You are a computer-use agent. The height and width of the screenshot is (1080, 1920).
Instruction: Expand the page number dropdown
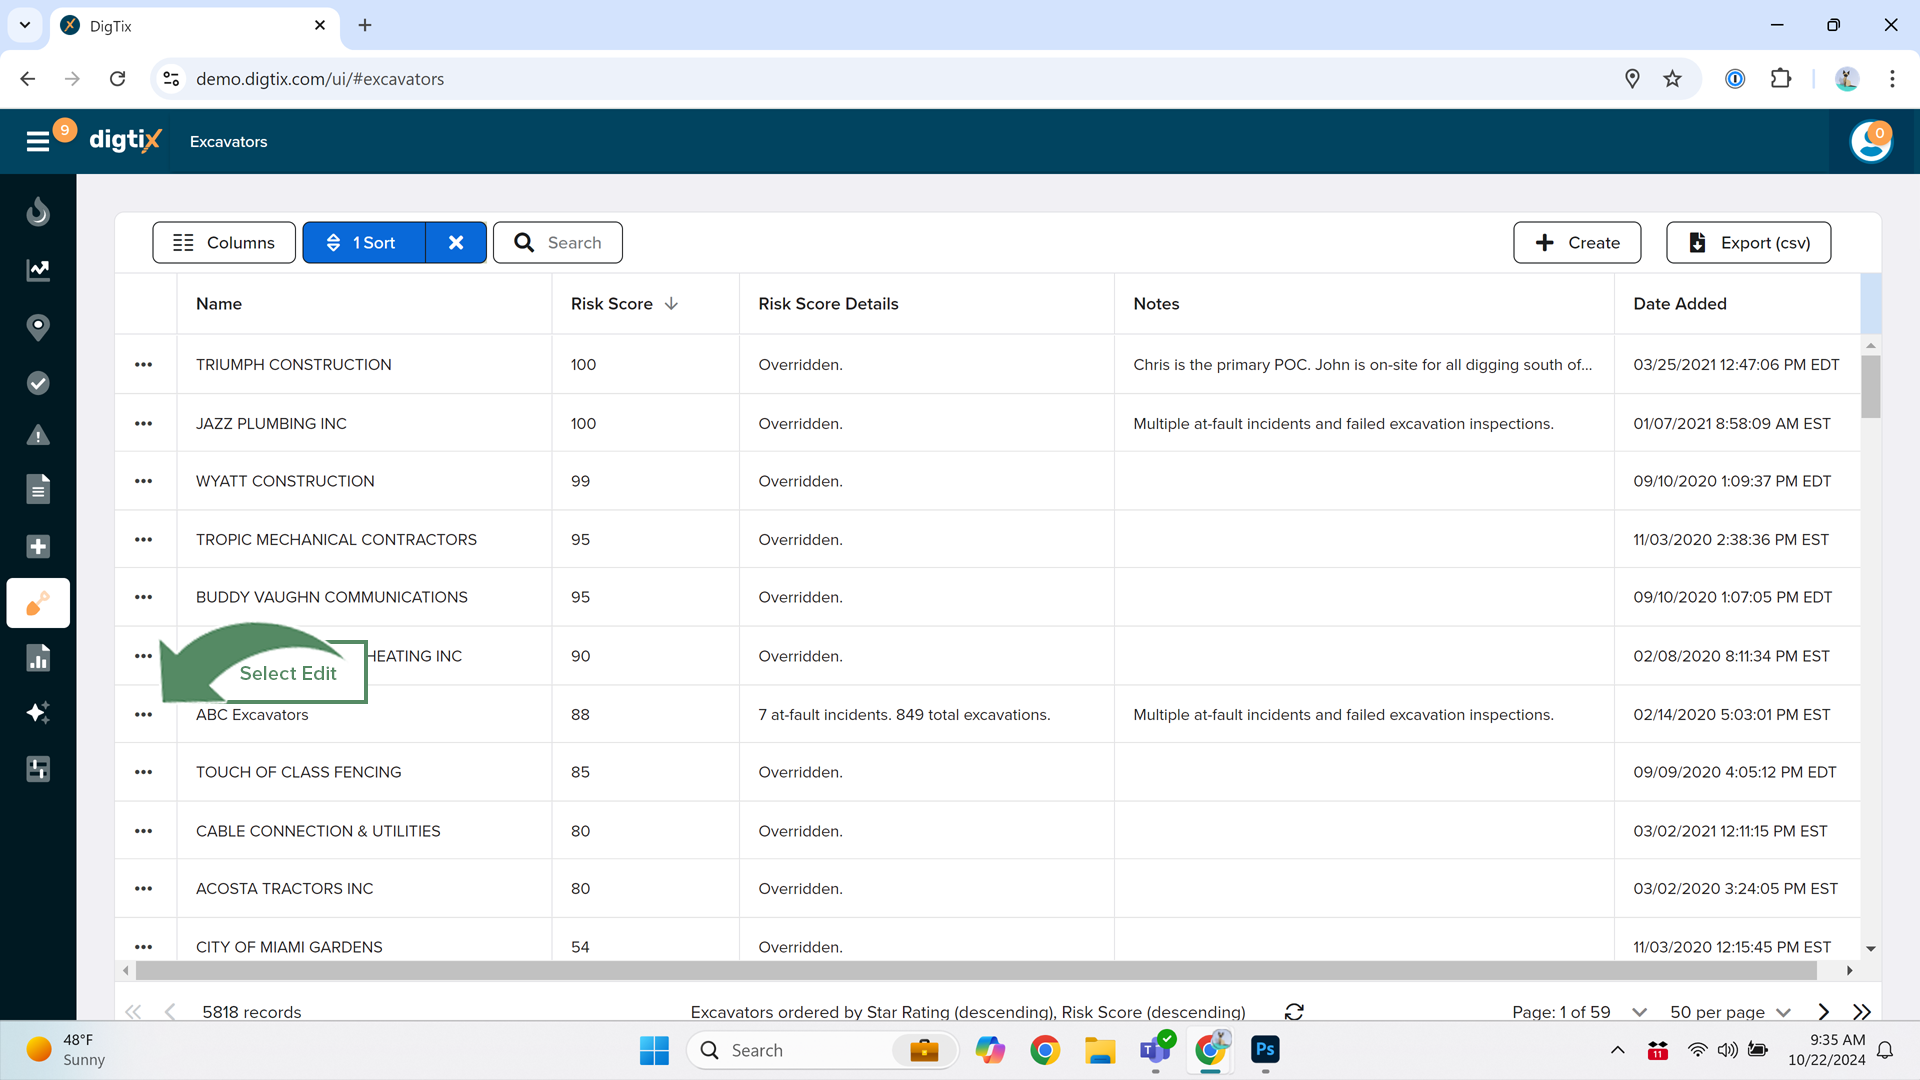click(x=1639, y=1012)
